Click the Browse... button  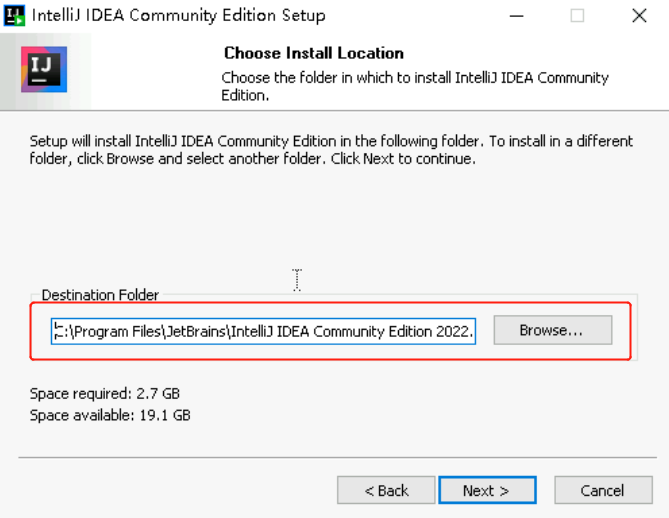click(x=553, y=330)
